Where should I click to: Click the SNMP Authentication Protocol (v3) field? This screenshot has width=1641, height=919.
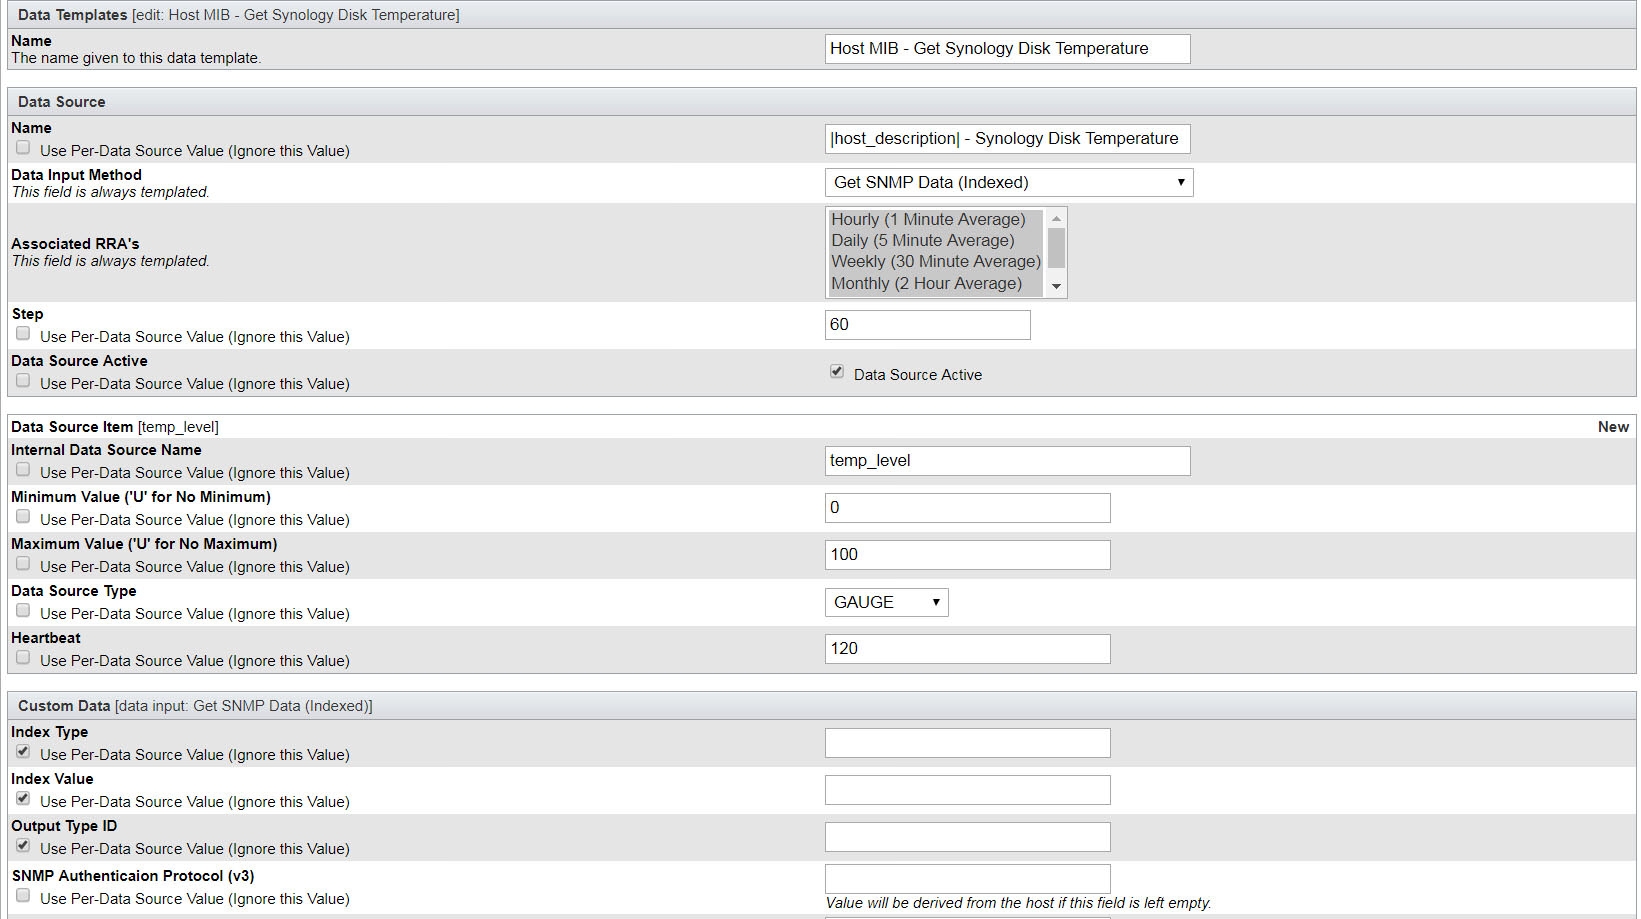(967, 879)
